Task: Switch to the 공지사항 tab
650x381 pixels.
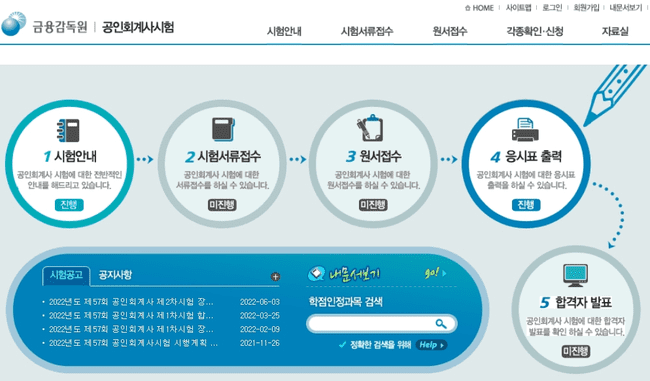Action: (x=115, y=275)
